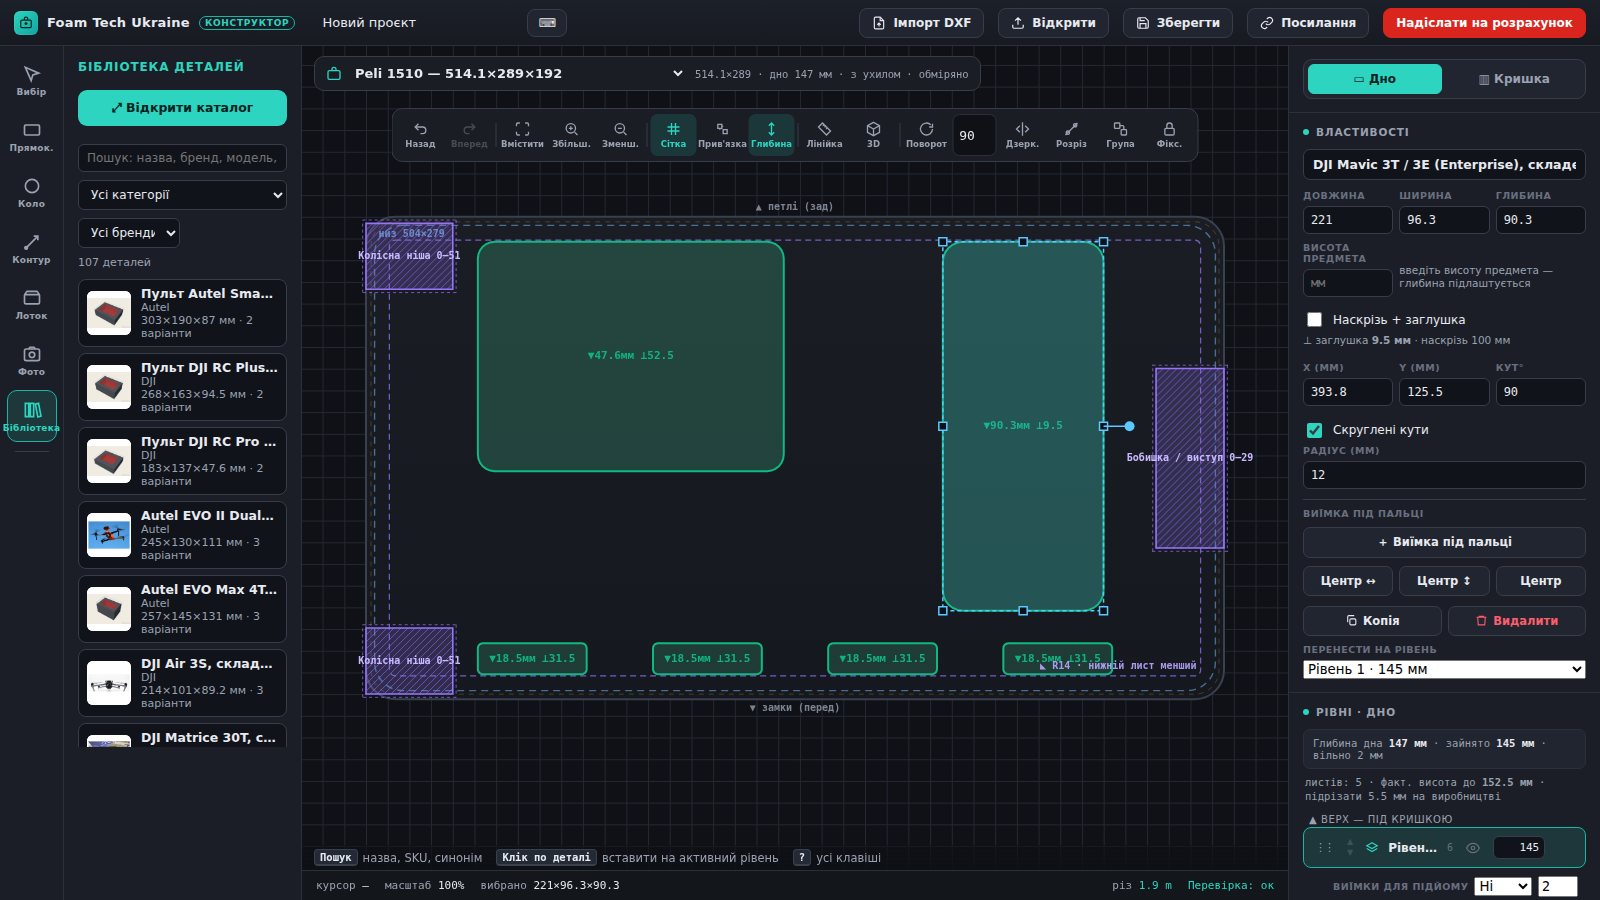The height and width of the screenshot is (900, 1600).
Task: Click the library search field
Action: (x=182, y=158)
